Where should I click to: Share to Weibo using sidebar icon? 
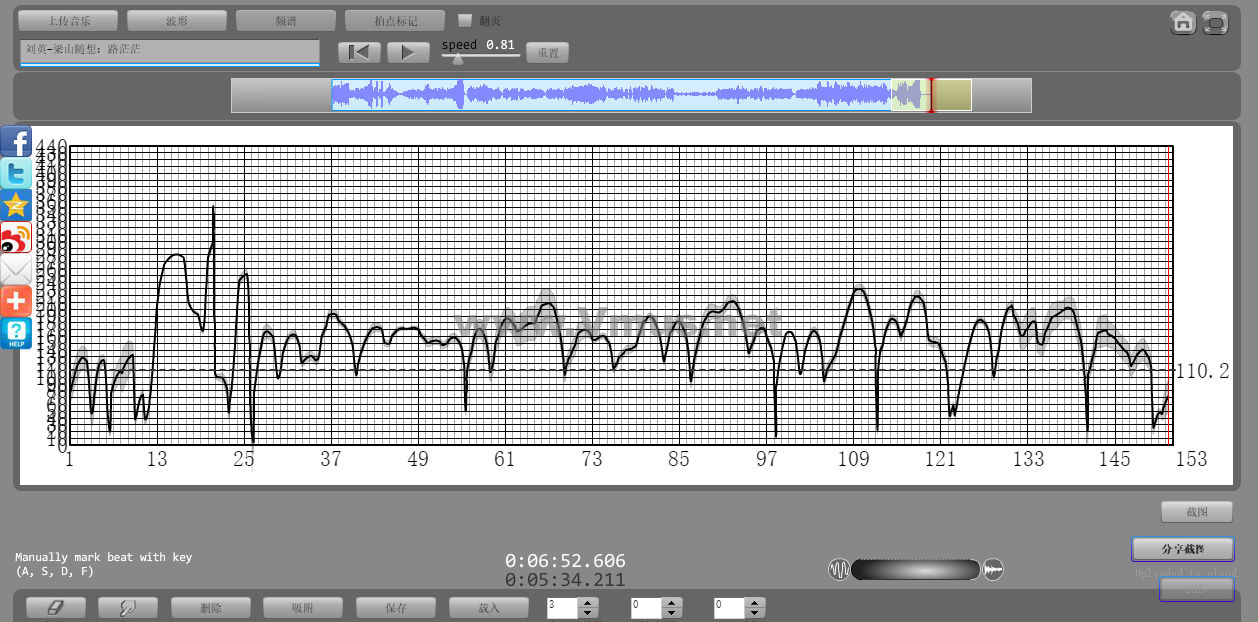[16, 237]
